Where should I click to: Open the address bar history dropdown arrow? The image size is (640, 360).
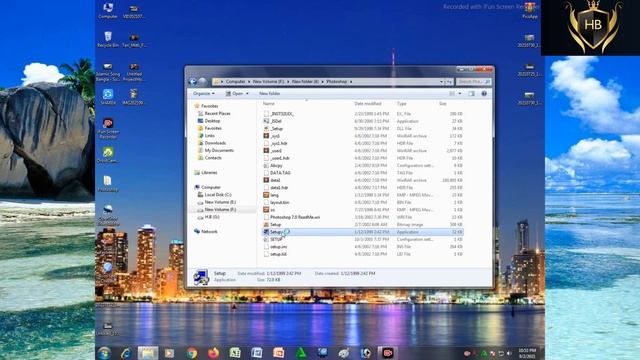pos(441,82)
